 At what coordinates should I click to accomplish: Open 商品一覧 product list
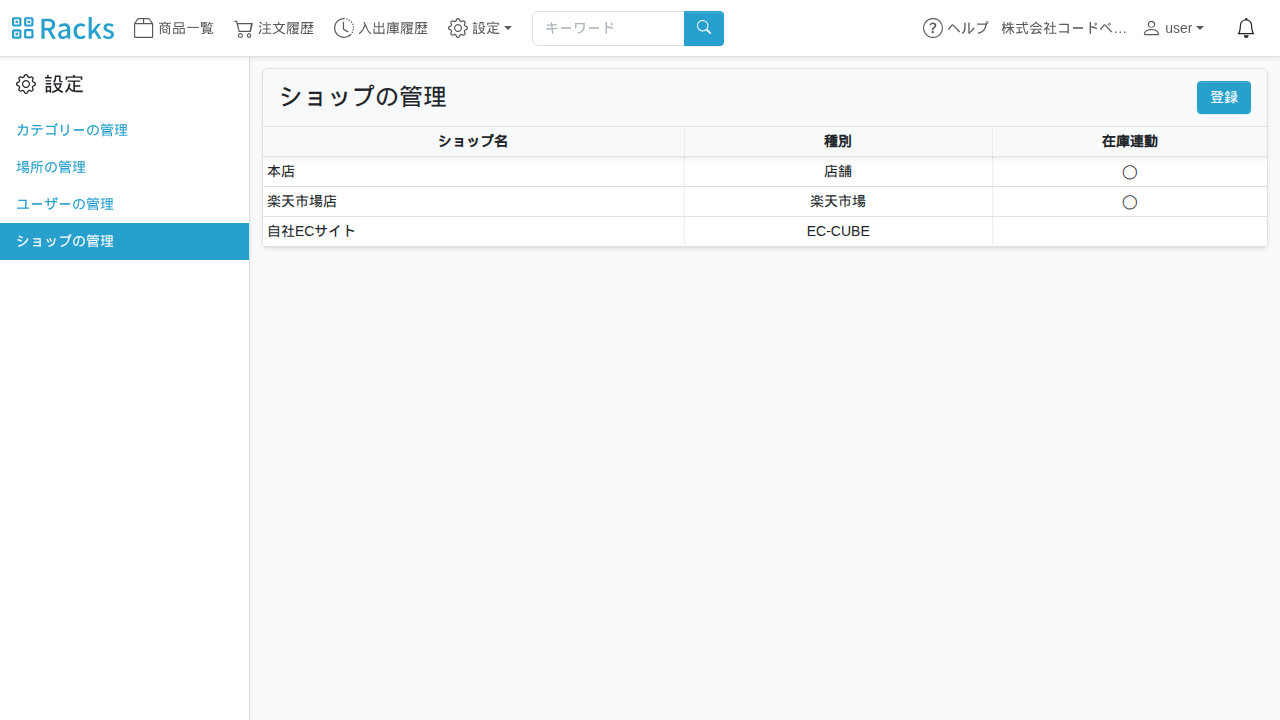pyautogui.click(x=174, y=28)
